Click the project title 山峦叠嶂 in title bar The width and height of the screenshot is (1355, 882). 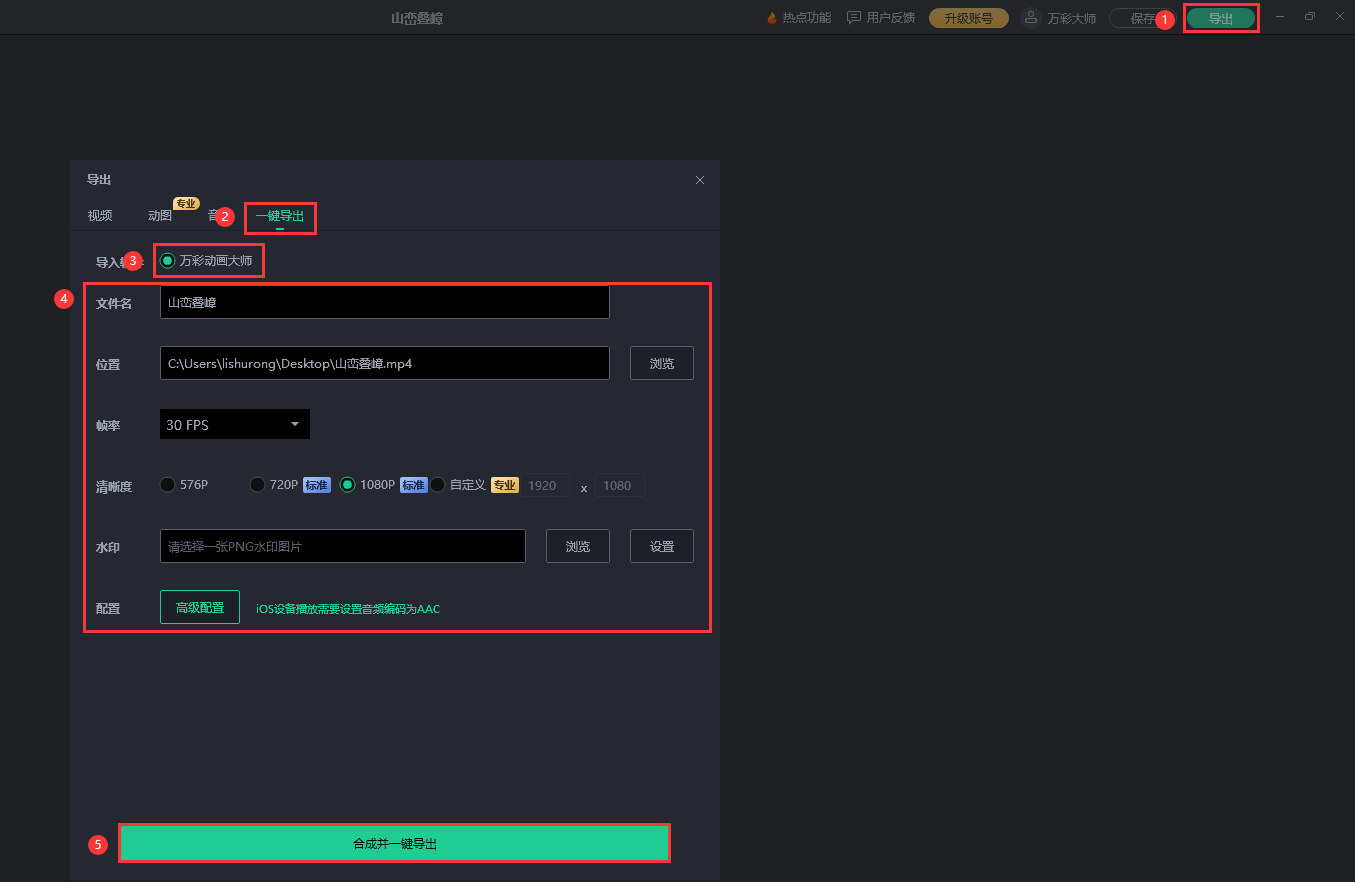[x=417, y=18]
